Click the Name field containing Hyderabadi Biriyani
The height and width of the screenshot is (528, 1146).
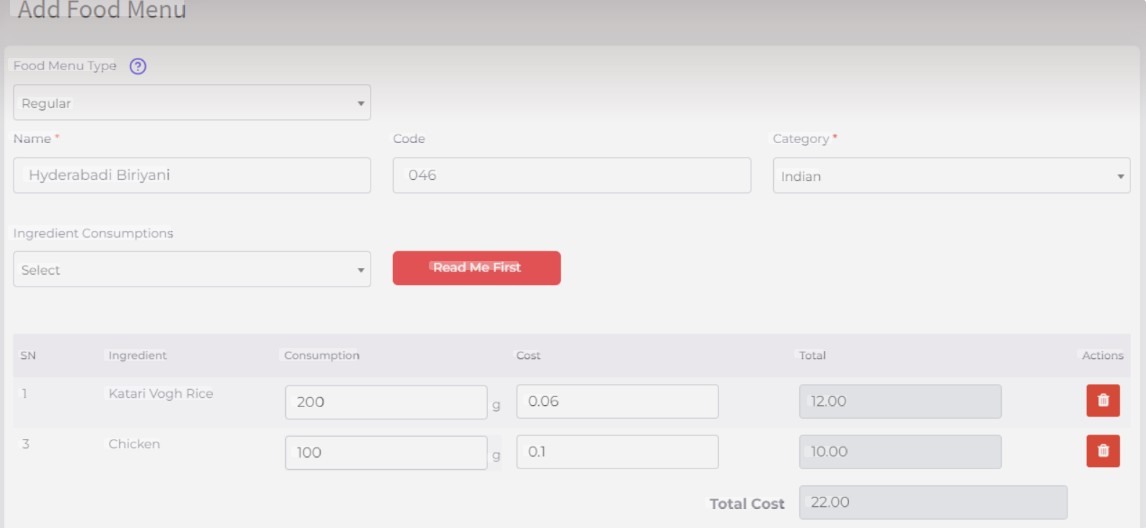191,175
